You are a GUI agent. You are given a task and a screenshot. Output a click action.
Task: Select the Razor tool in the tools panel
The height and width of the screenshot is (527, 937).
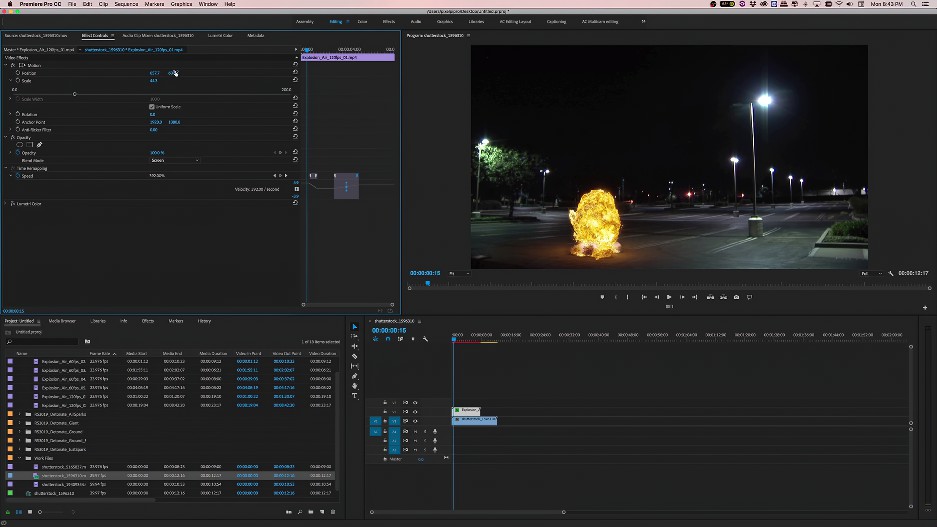point(354,357)
